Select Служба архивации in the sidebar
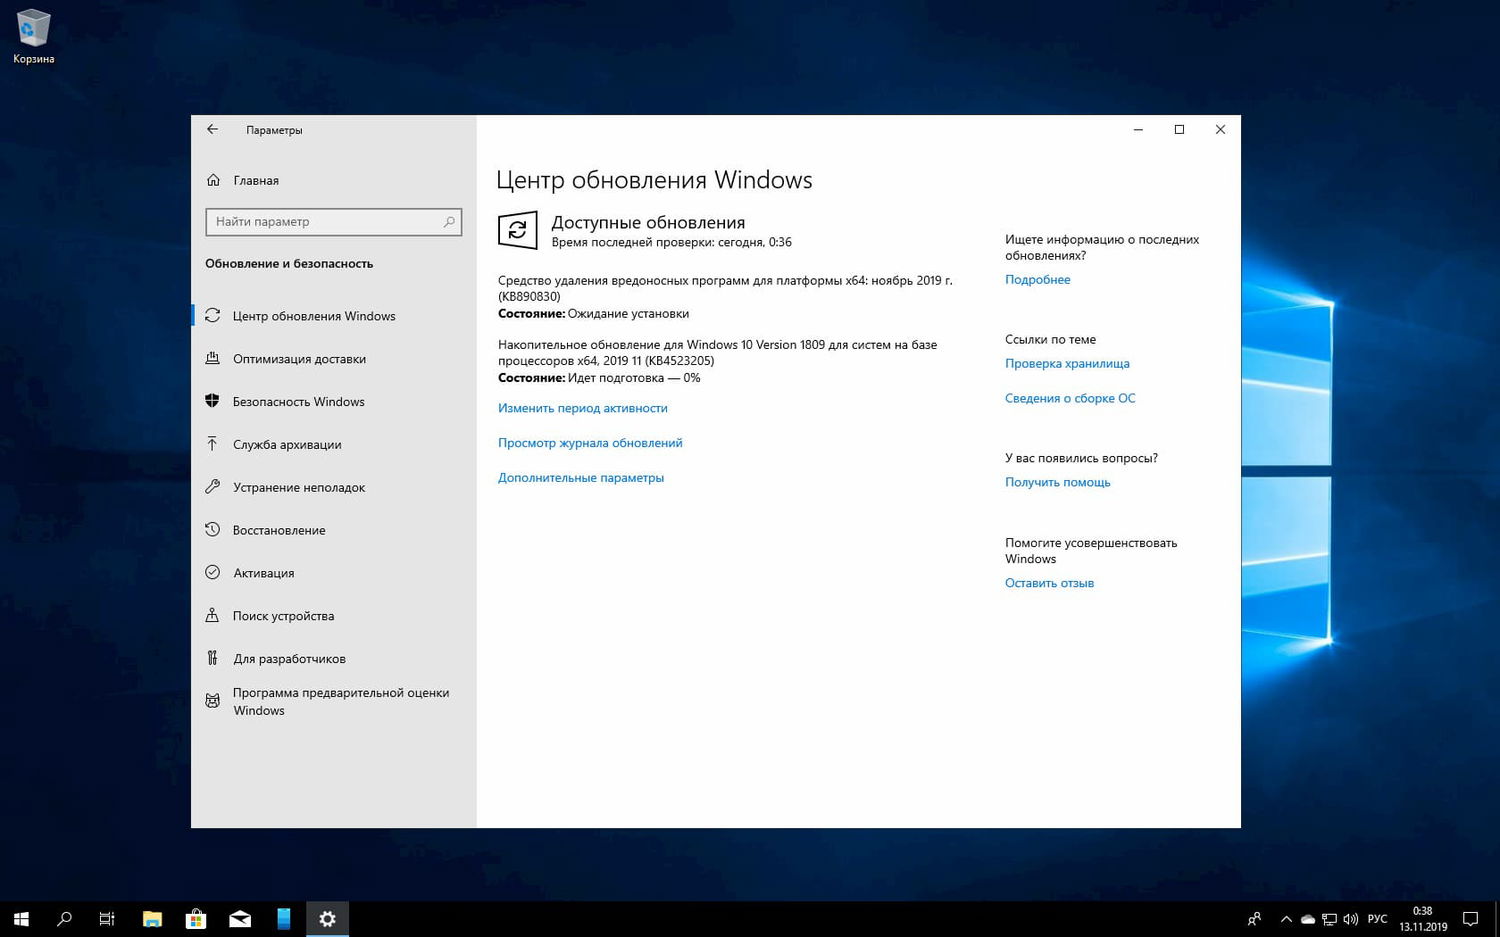The width and height of the screenshot is (1500, 937). [288, 444]
